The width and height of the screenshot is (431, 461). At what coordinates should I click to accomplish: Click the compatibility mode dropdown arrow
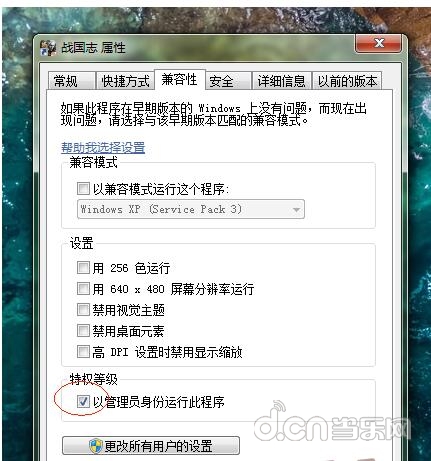(296, 210)
